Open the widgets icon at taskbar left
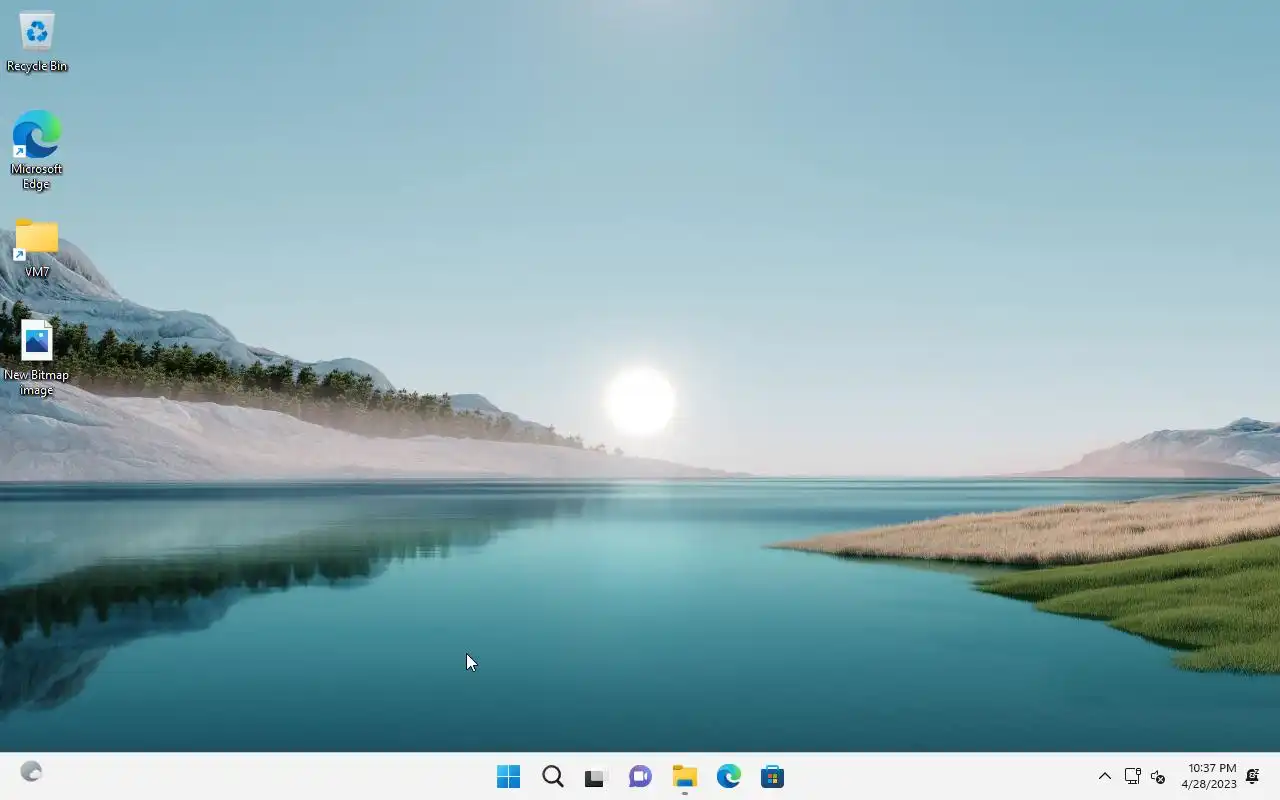Viewport: 1280px width, 800px height. 31,772
